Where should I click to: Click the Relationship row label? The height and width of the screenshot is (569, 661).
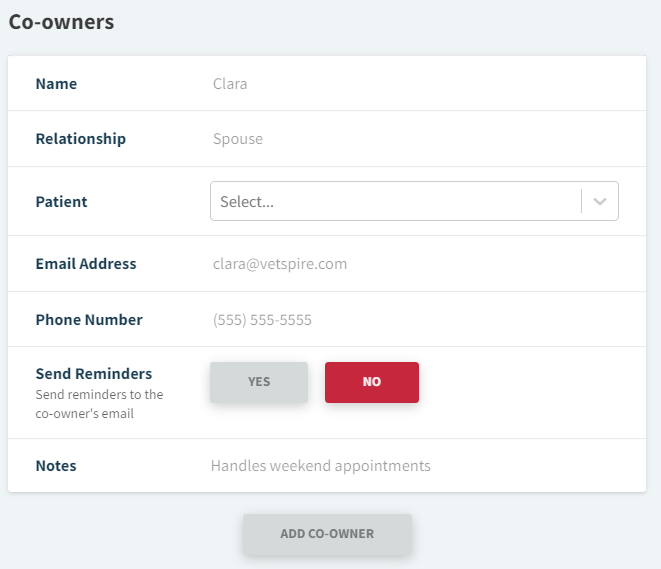(x=81, y=139)
